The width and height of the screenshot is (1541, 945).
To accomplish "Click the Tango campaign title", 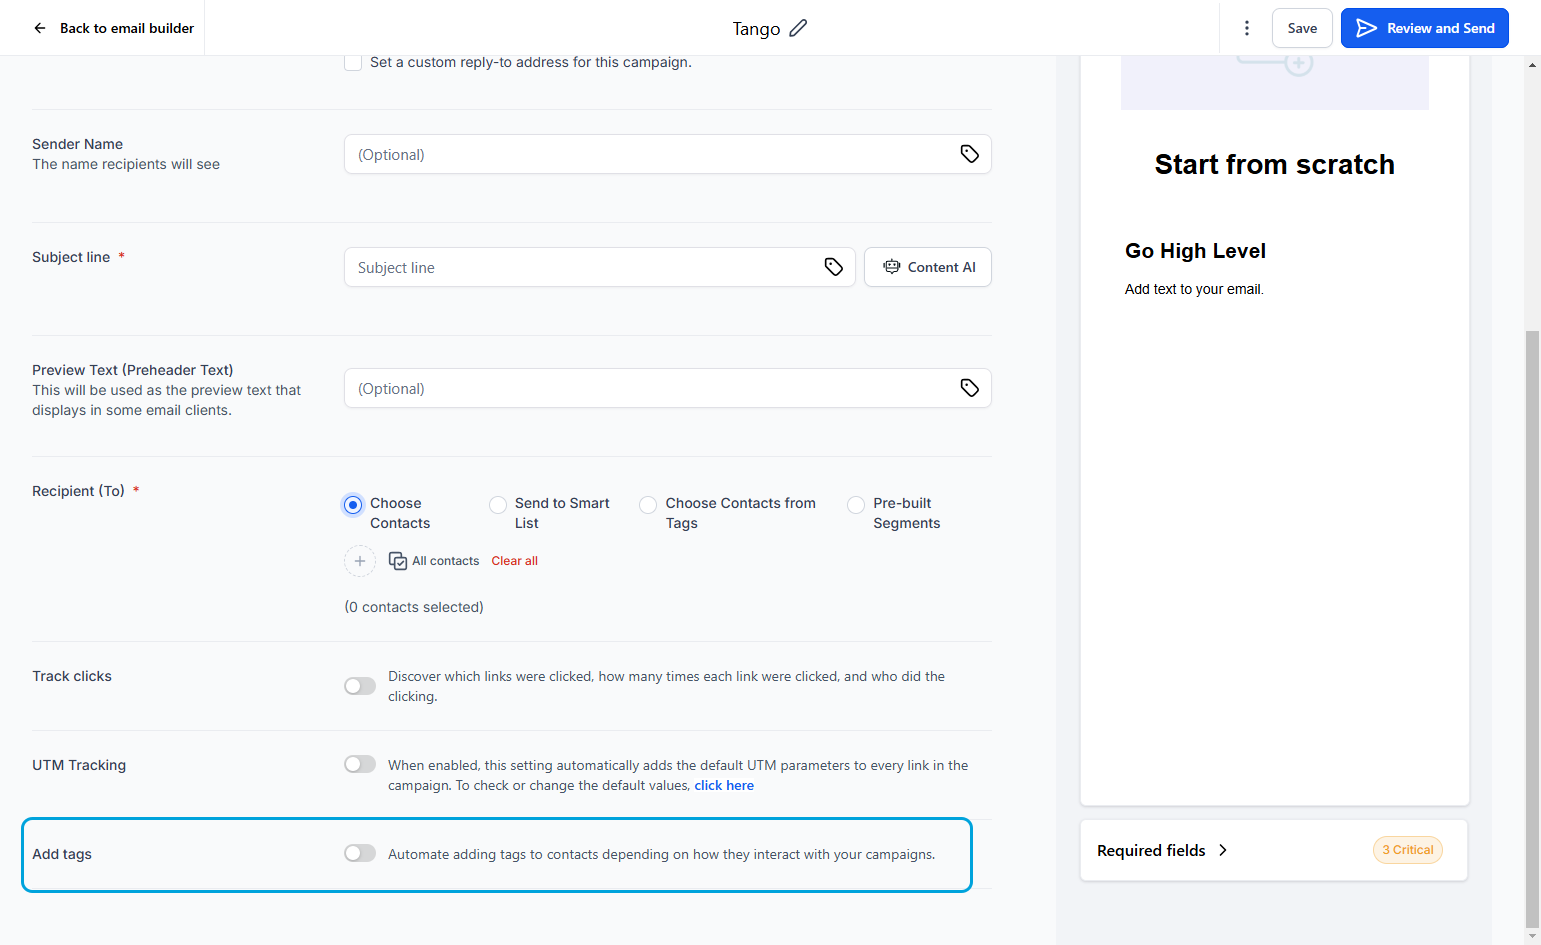I will point(756,28).
